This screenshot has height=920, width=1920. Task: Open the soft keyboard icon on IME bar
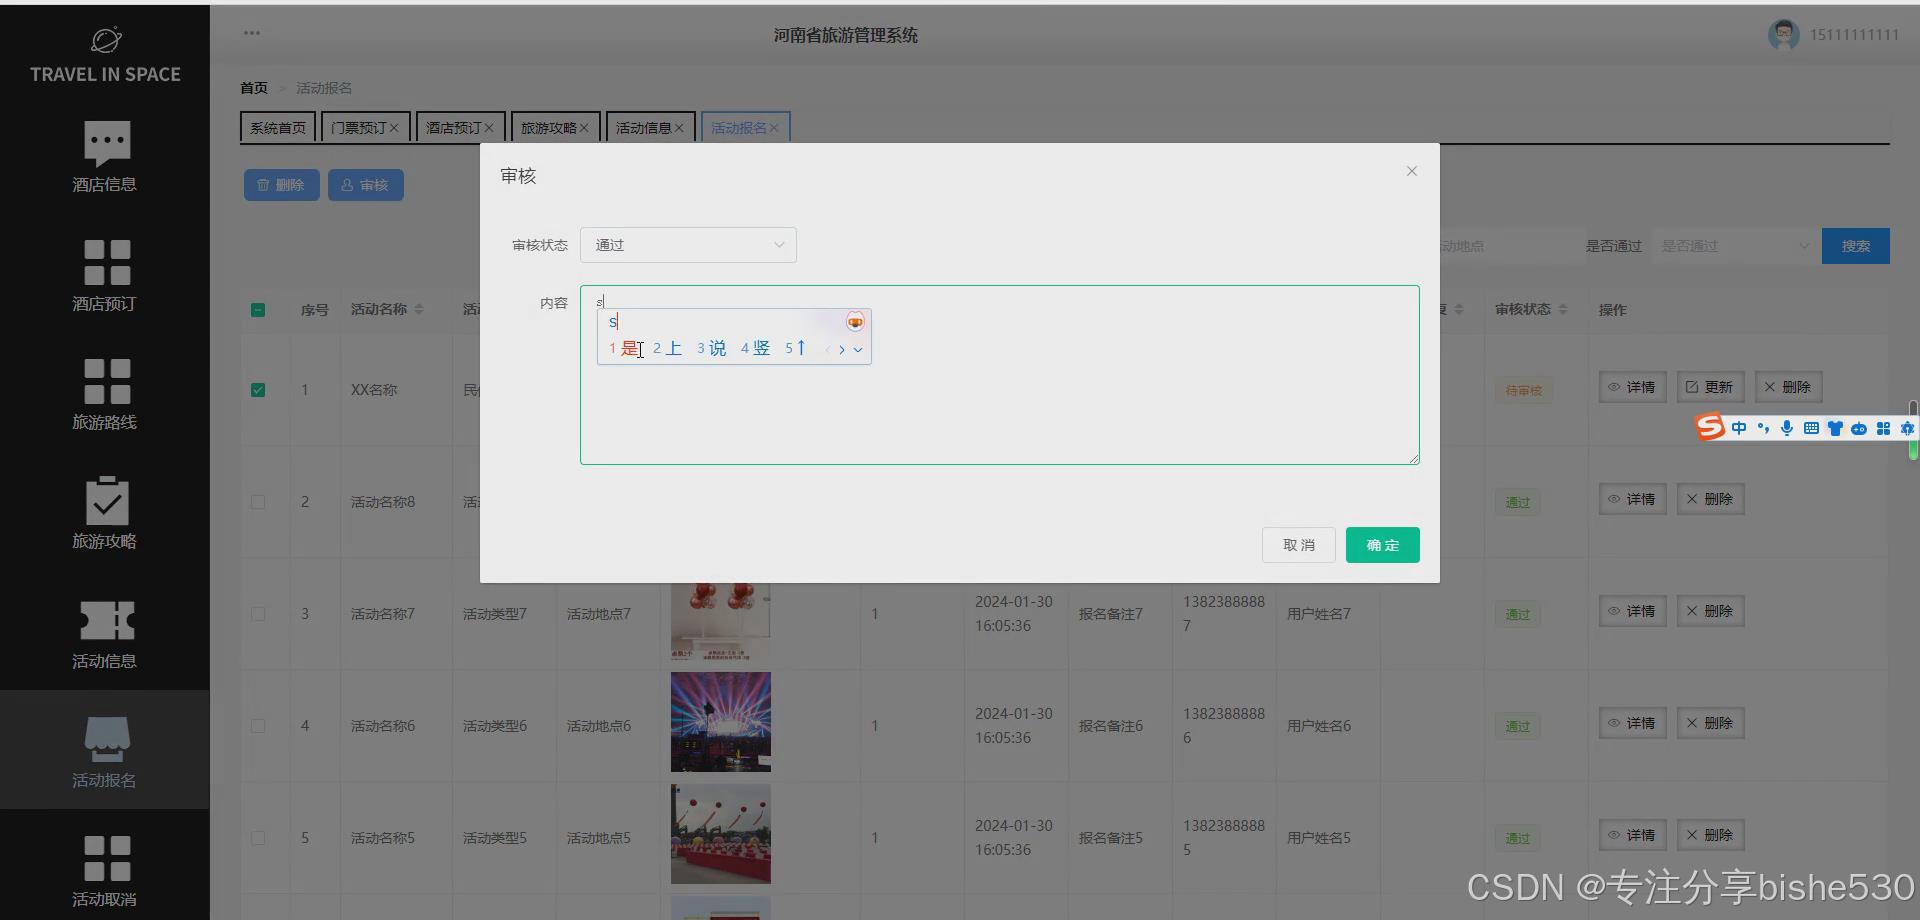click(1811, 428)
